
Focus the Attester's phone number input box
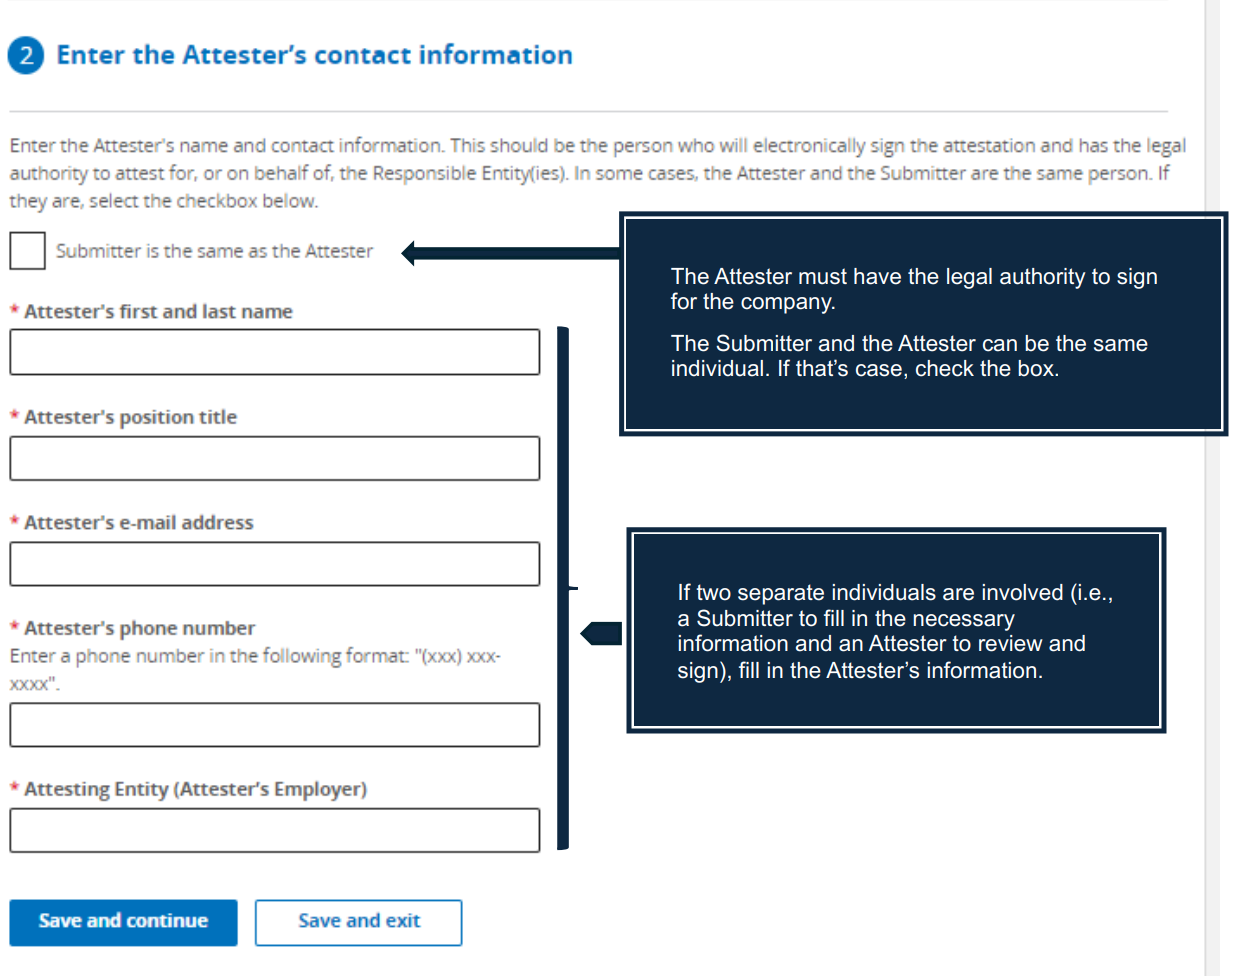pyautogui.click(x=275, y=725)
